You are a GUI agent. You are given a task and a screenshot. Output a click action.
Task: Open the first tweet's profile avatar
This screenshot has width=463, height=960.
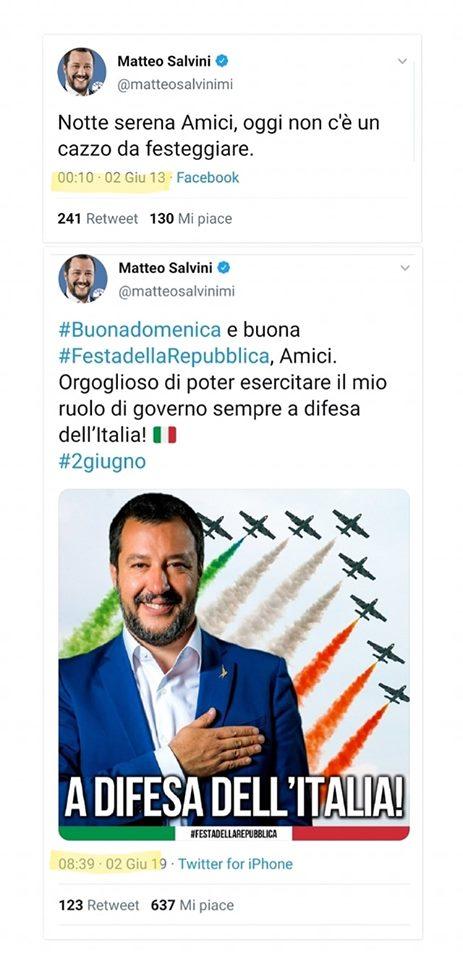tap(82, 72)
